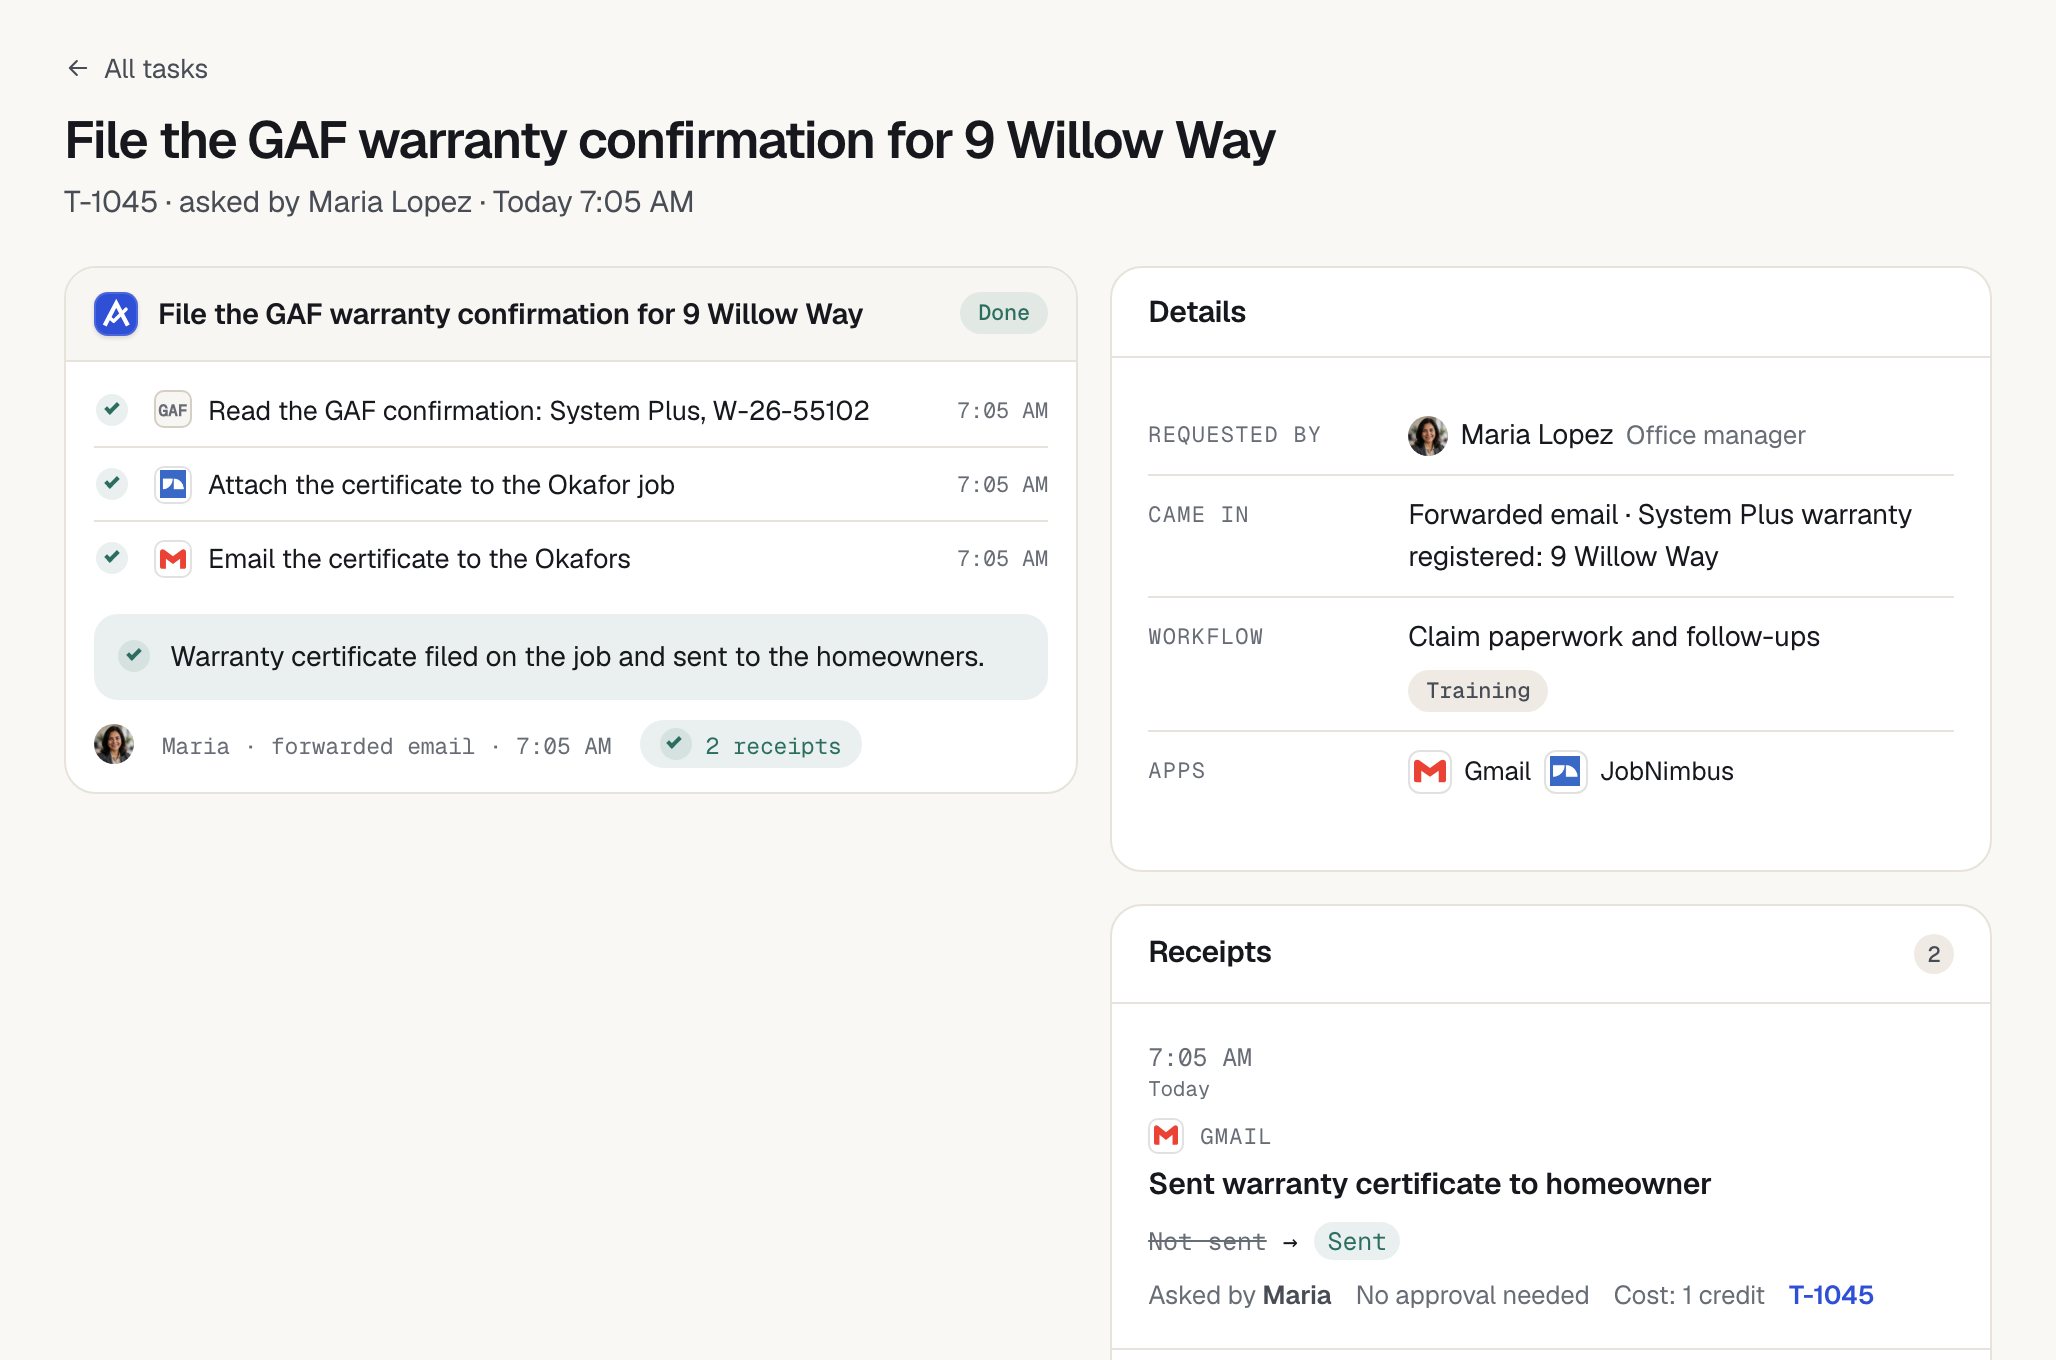Go back to All tasks
The width and height of the screenshot is (2056, 1360).
tap(137, 69)
